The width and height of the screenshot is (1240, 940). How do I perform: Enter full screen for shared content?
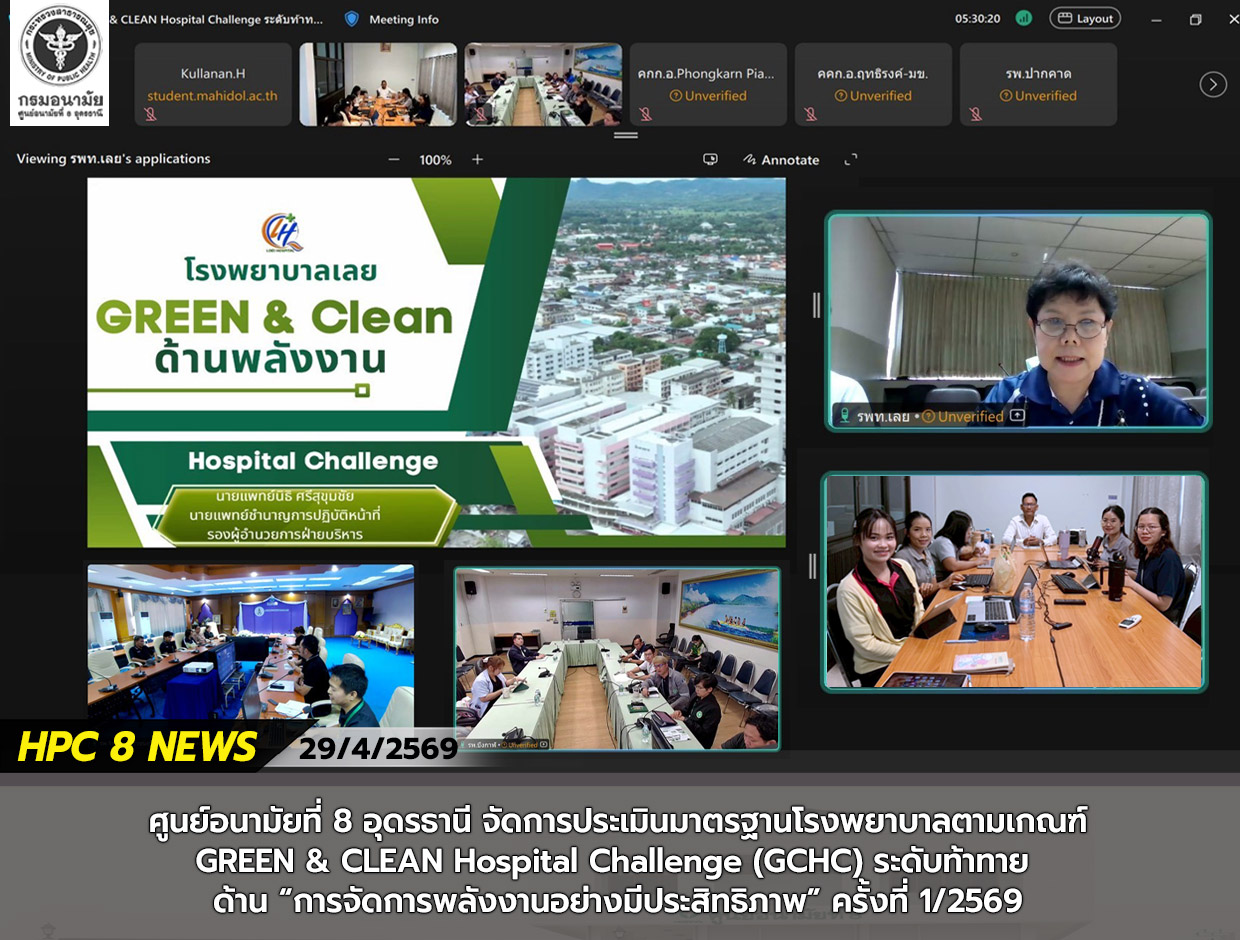pyautogui.click(x=851, y=159)
